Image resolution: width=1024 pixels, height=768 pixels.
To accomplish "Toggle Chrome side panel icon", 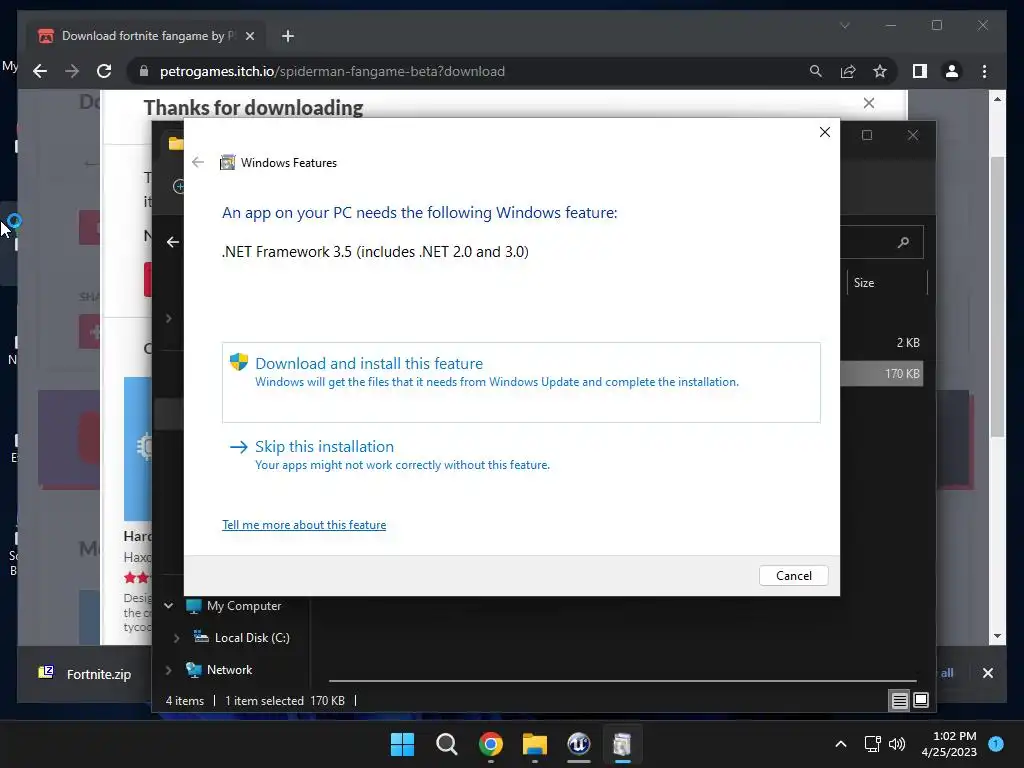I will point(920,71).
